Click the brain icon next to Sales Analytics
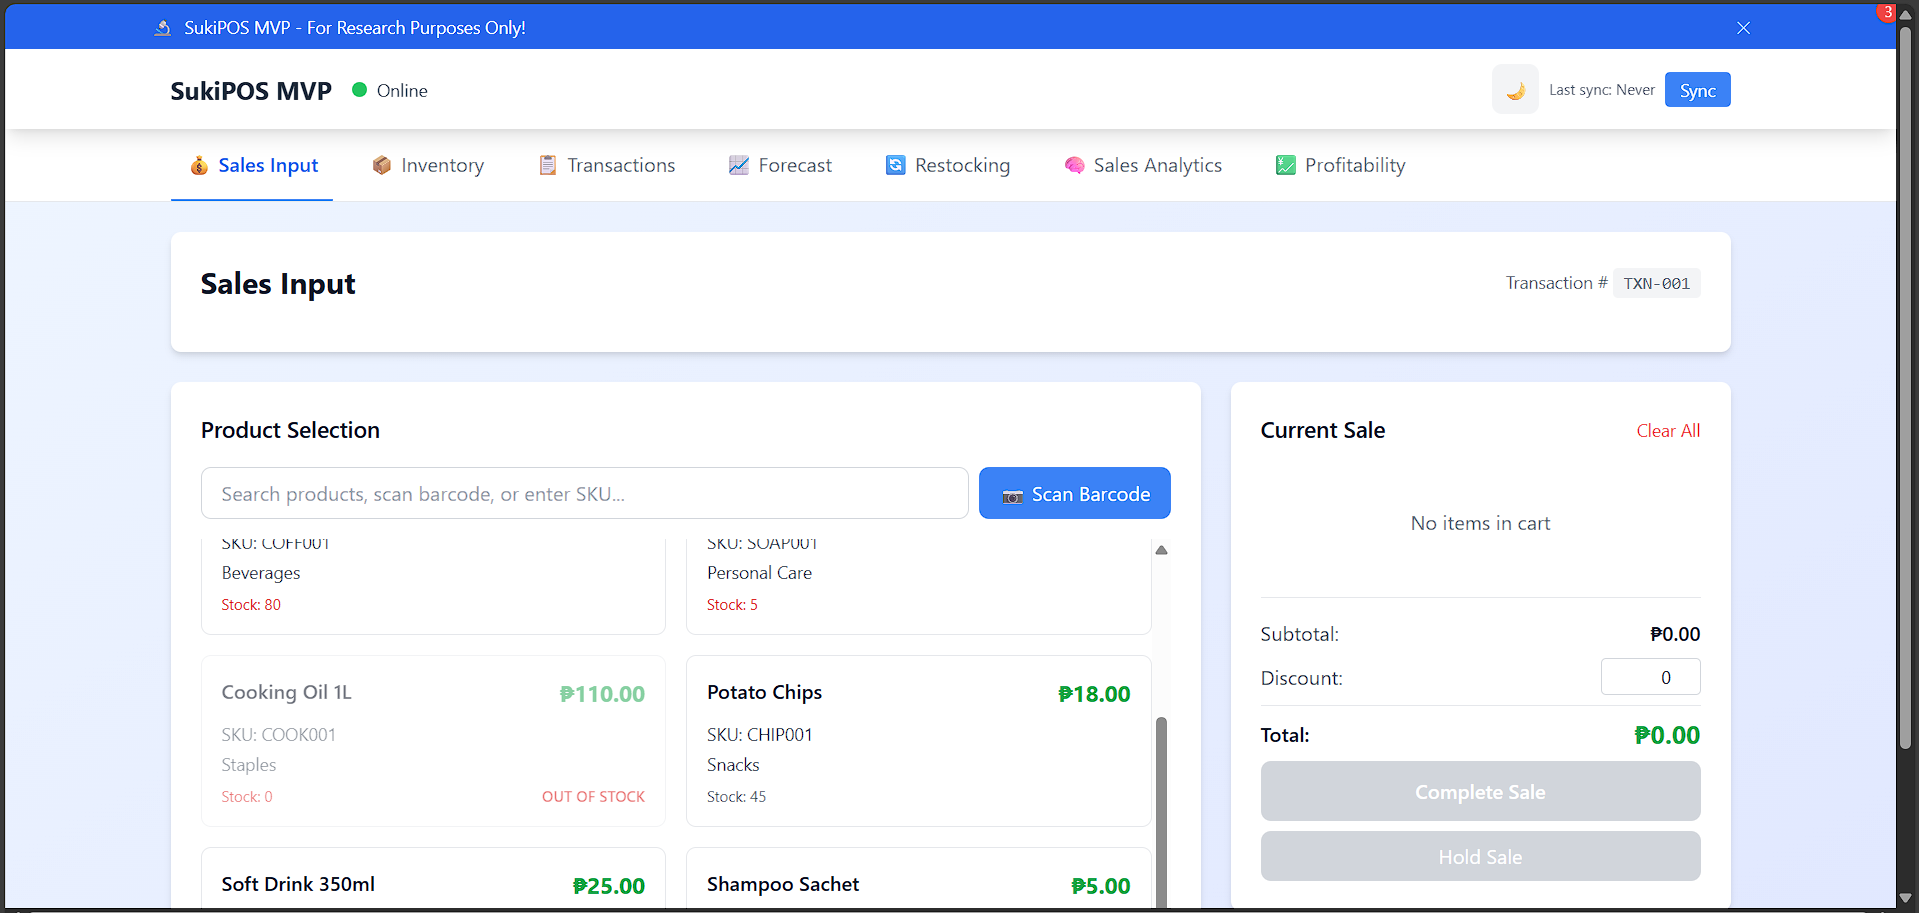Viewport: 1919px width, 913px height. click(x=1074, y=164)
